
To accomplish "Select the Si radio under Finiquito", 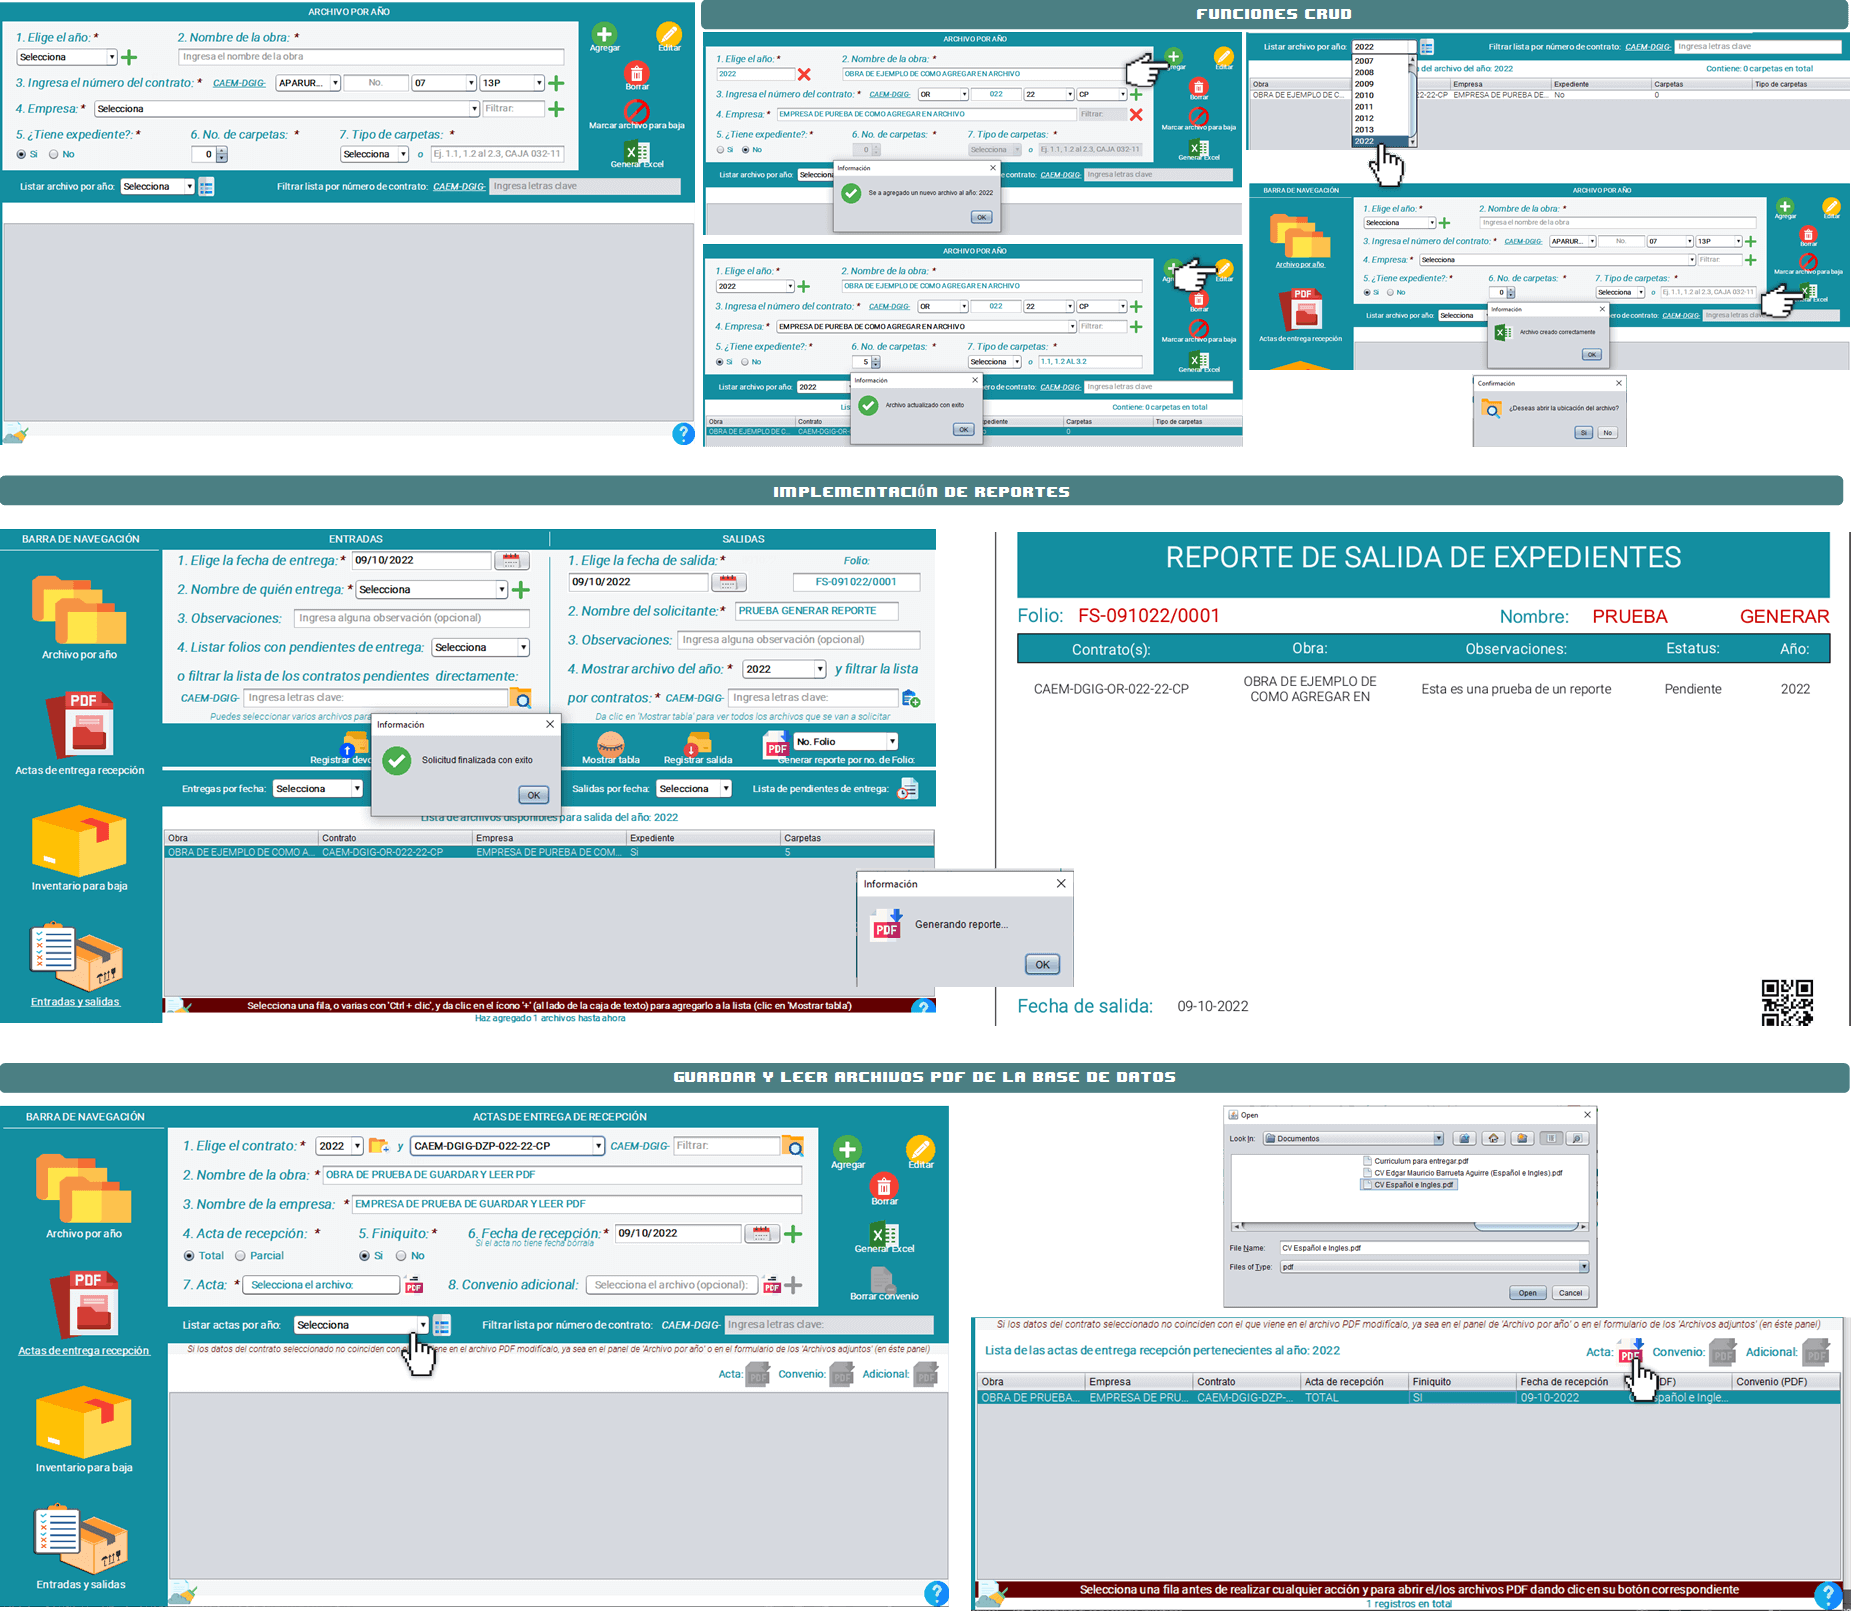I will click(x=364, y=1256).
